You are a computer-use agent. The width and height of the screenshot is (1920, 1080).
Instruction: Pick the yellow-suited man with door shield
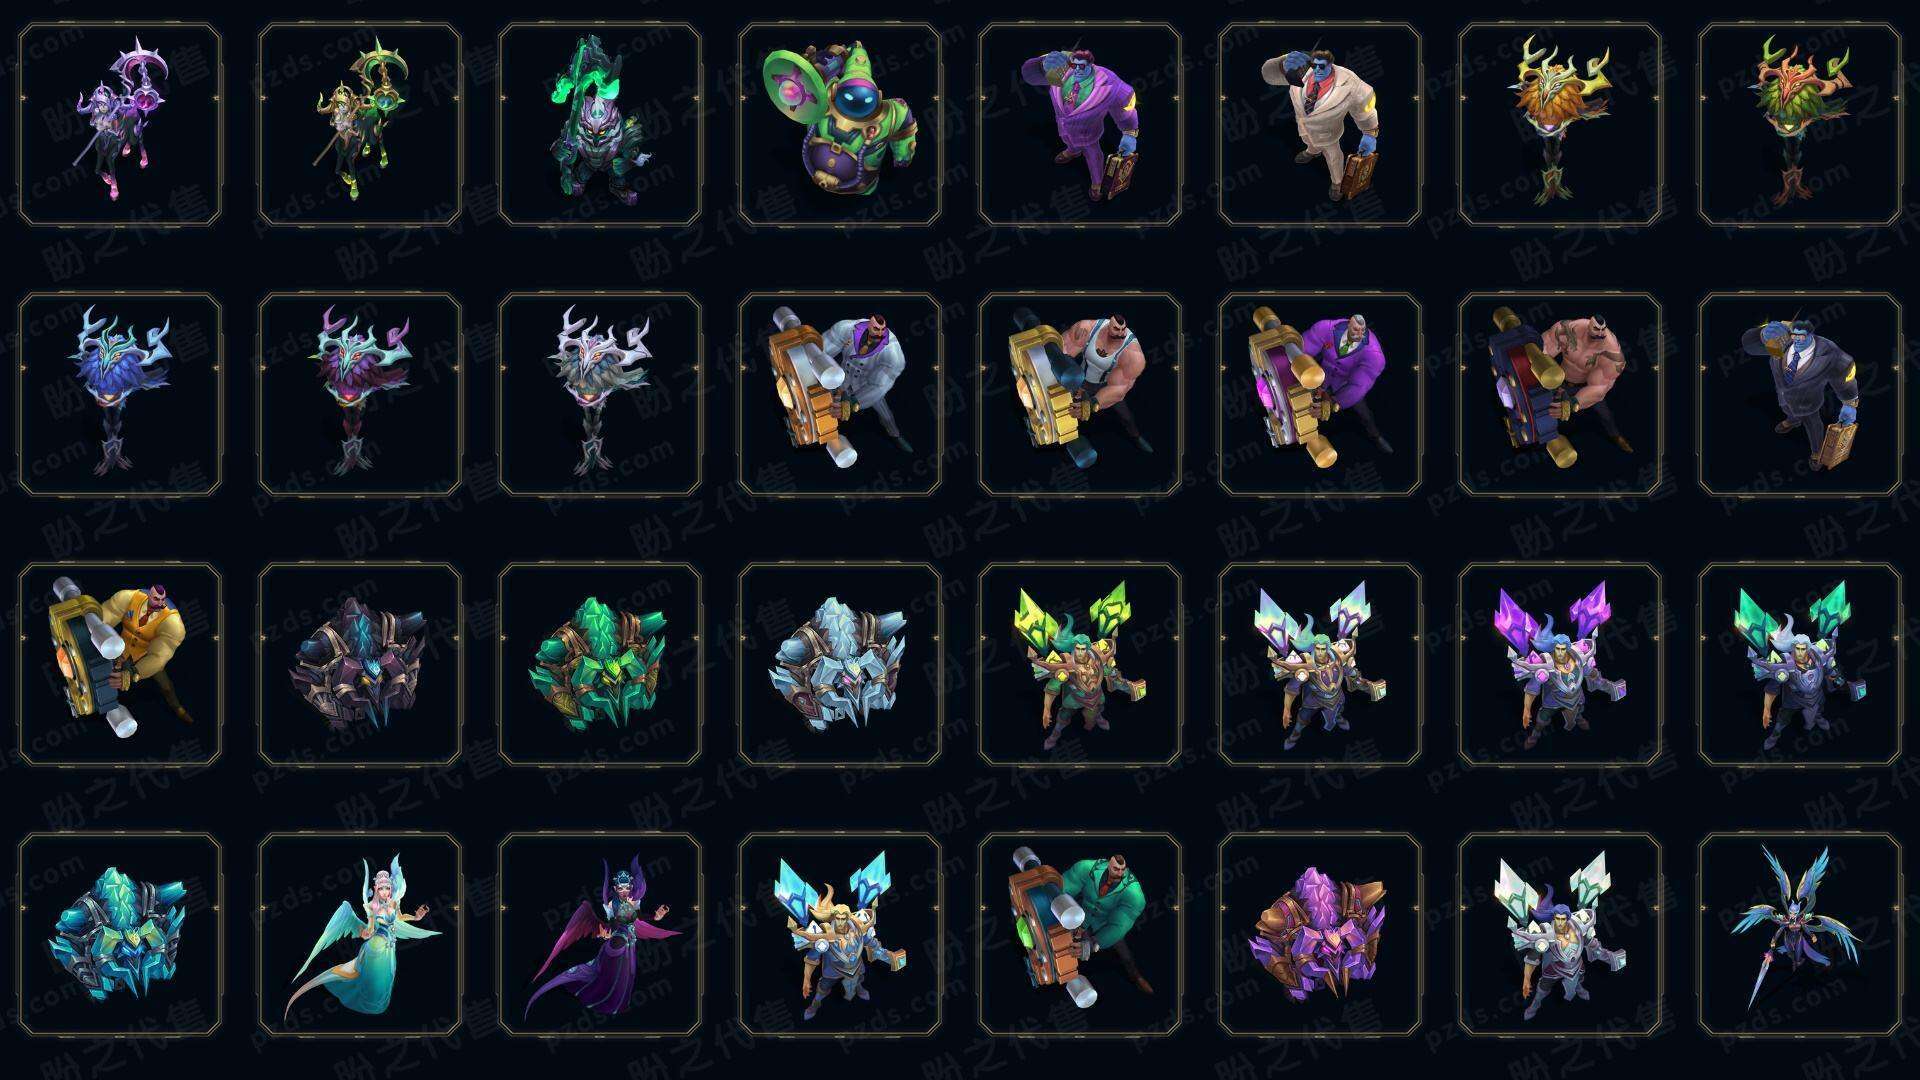[120, 664]
